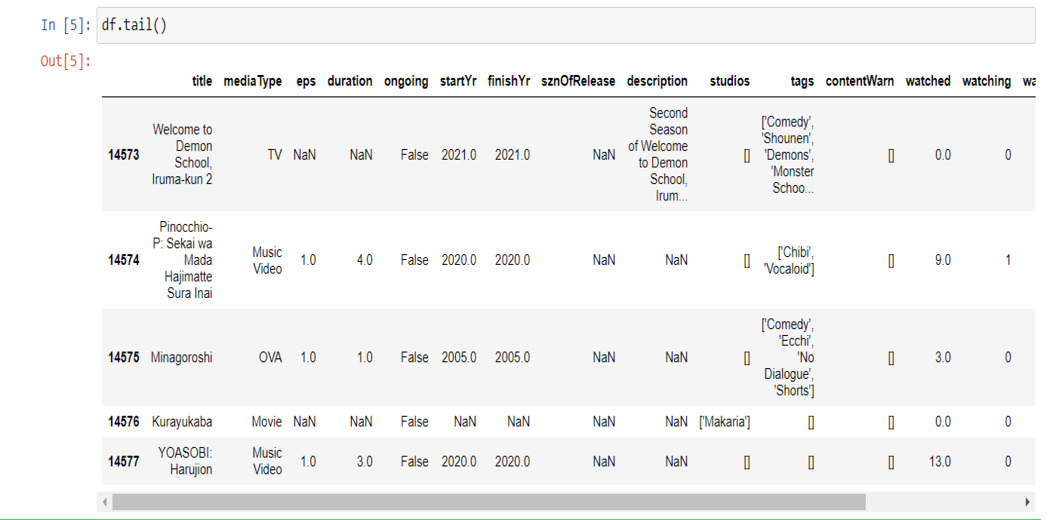
Task: Click the tags column header
Action: tap(802, 81)
